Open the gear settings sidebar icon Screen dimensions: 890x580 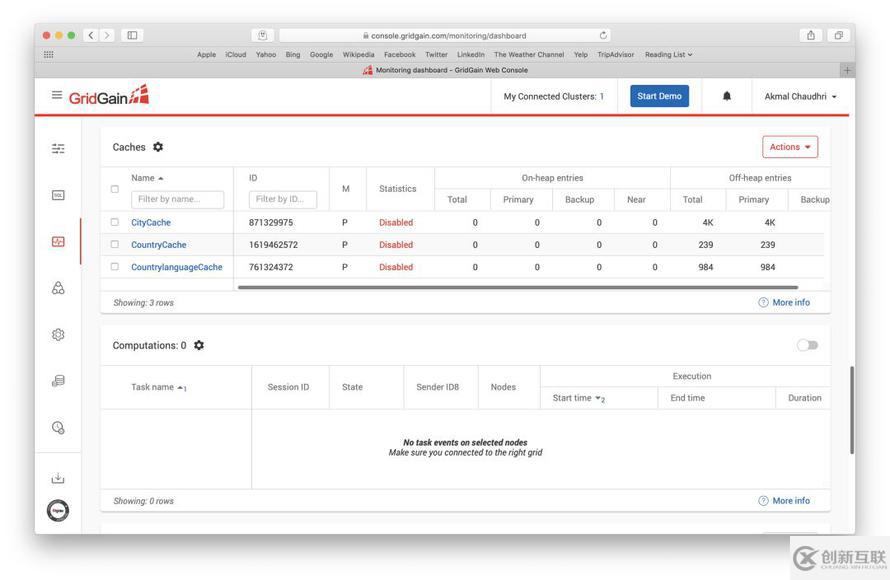pyautogui.click(x=58, y=335)
